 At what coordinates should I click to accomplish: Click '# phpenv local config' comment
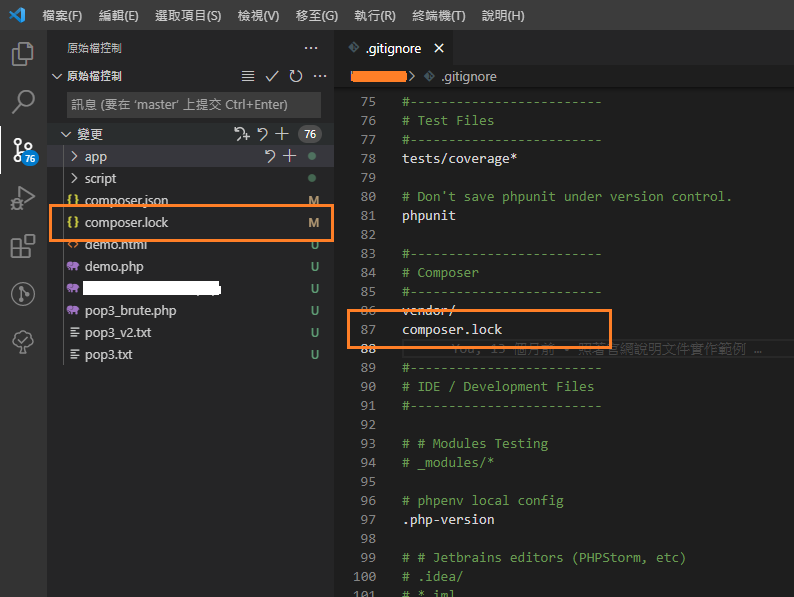[x=483, y=500]
